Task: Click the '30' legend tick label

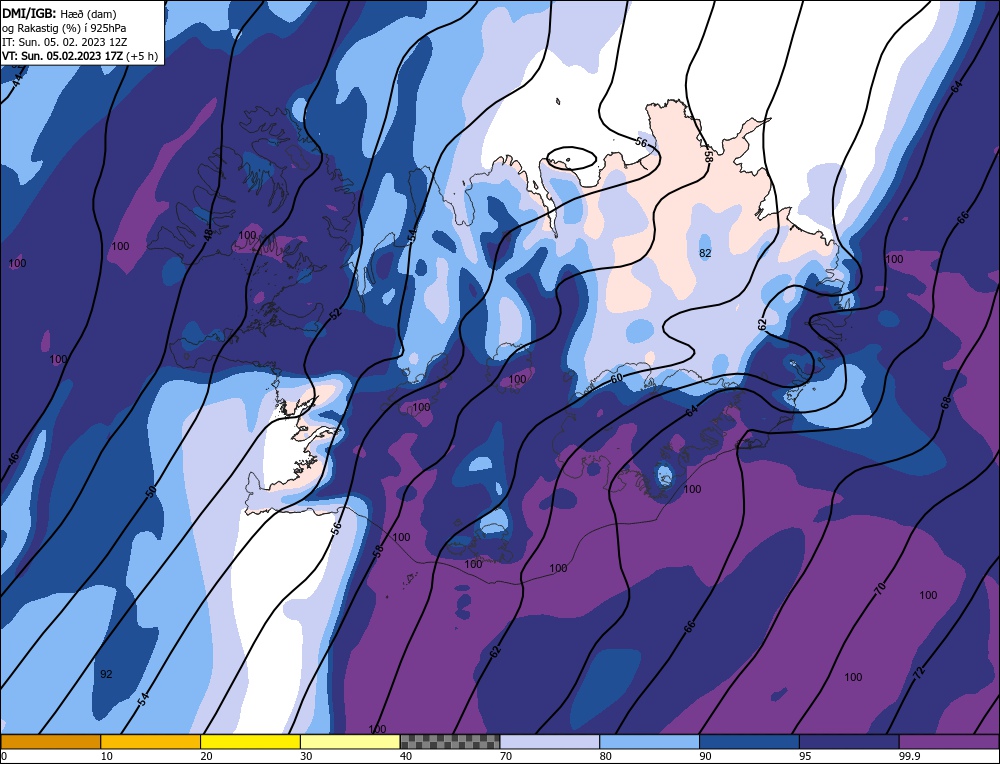Action: click(x=306, y=756)
